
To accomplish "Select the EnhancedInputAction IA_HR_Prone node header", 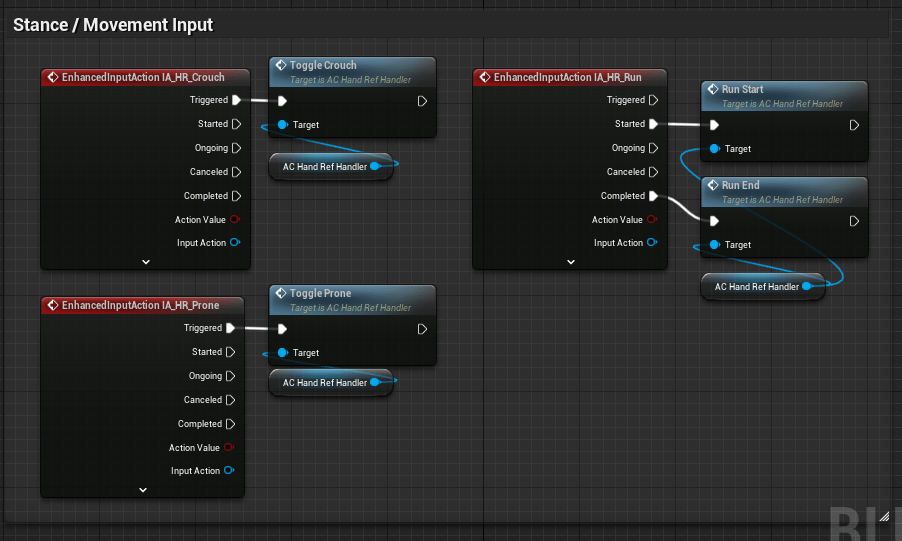I will click(140, 305).
